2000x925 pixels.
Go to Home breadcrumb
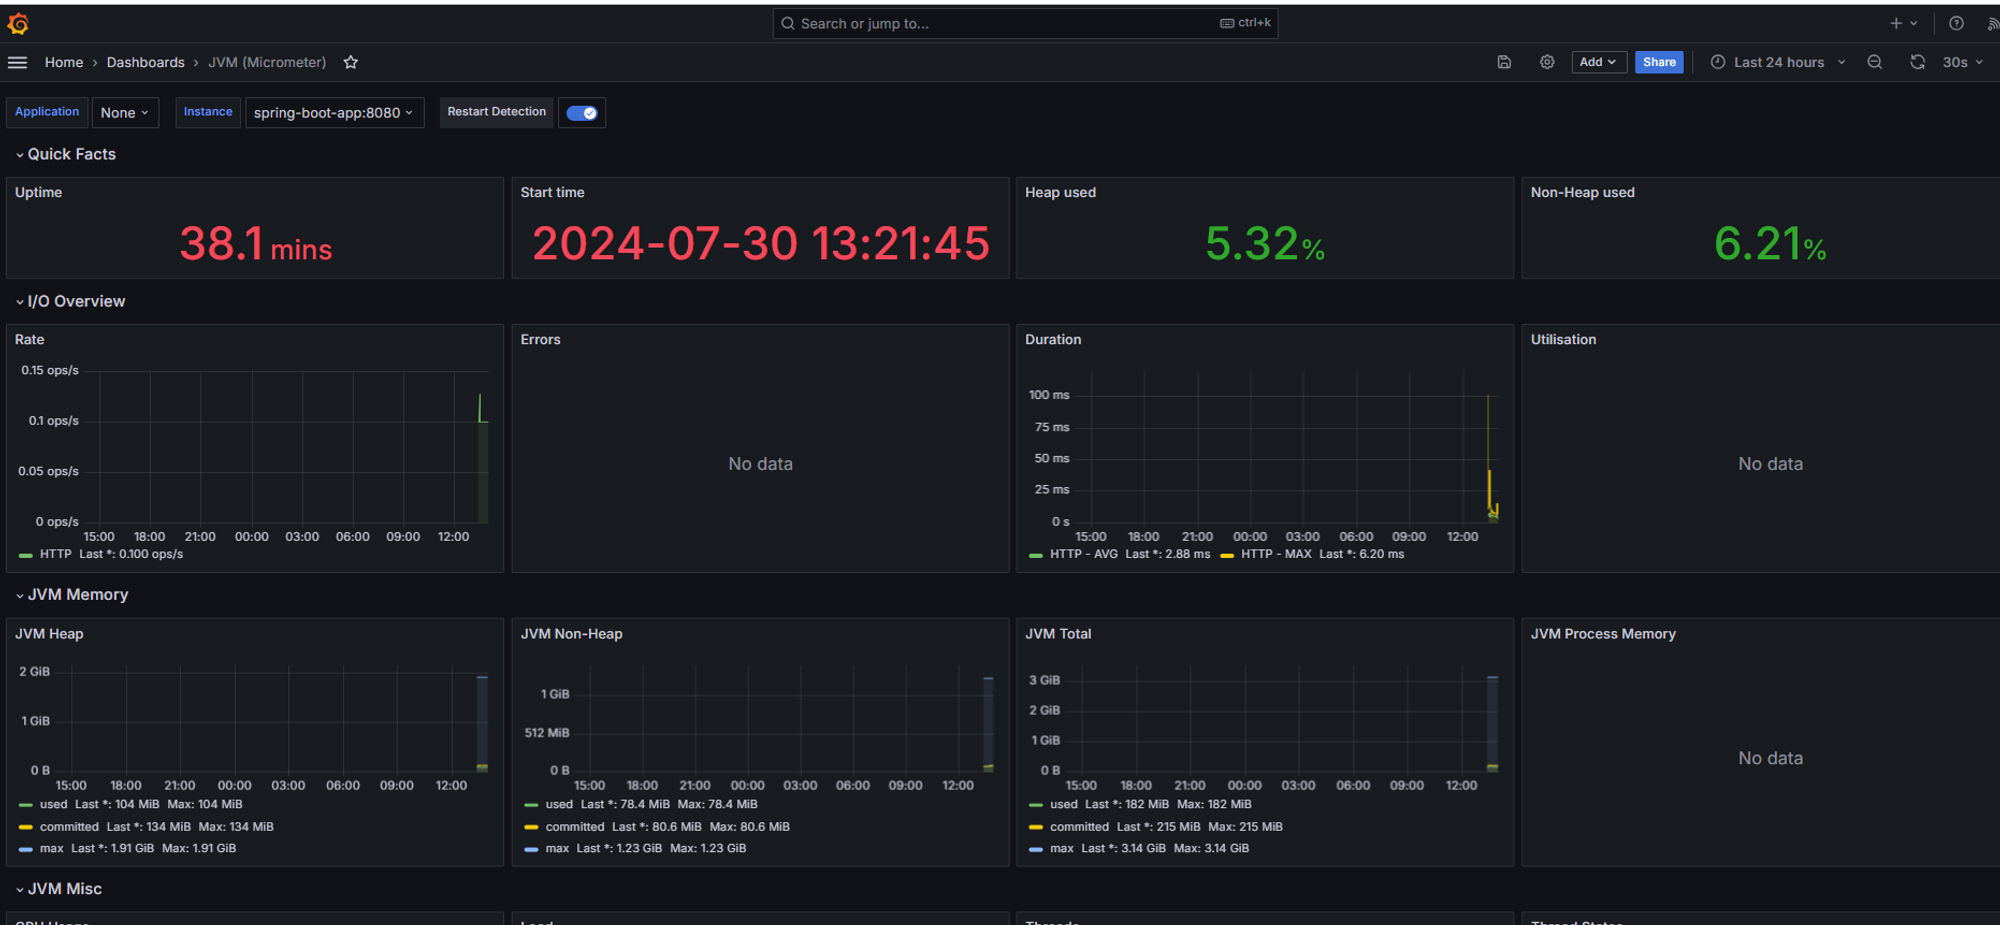64,62
